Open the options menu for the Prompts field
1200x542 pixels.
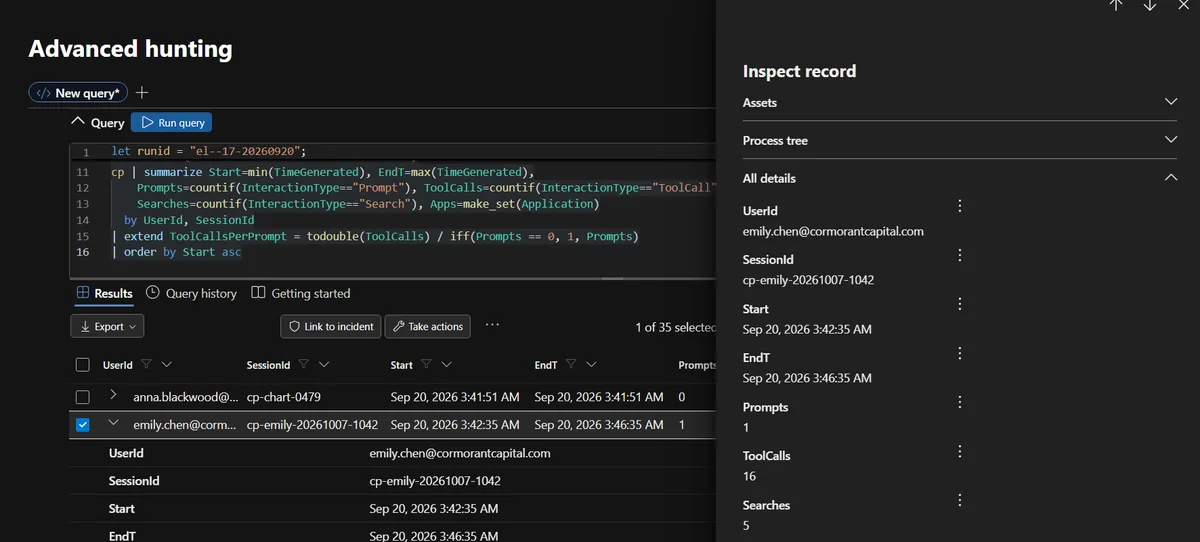[960, 402]
